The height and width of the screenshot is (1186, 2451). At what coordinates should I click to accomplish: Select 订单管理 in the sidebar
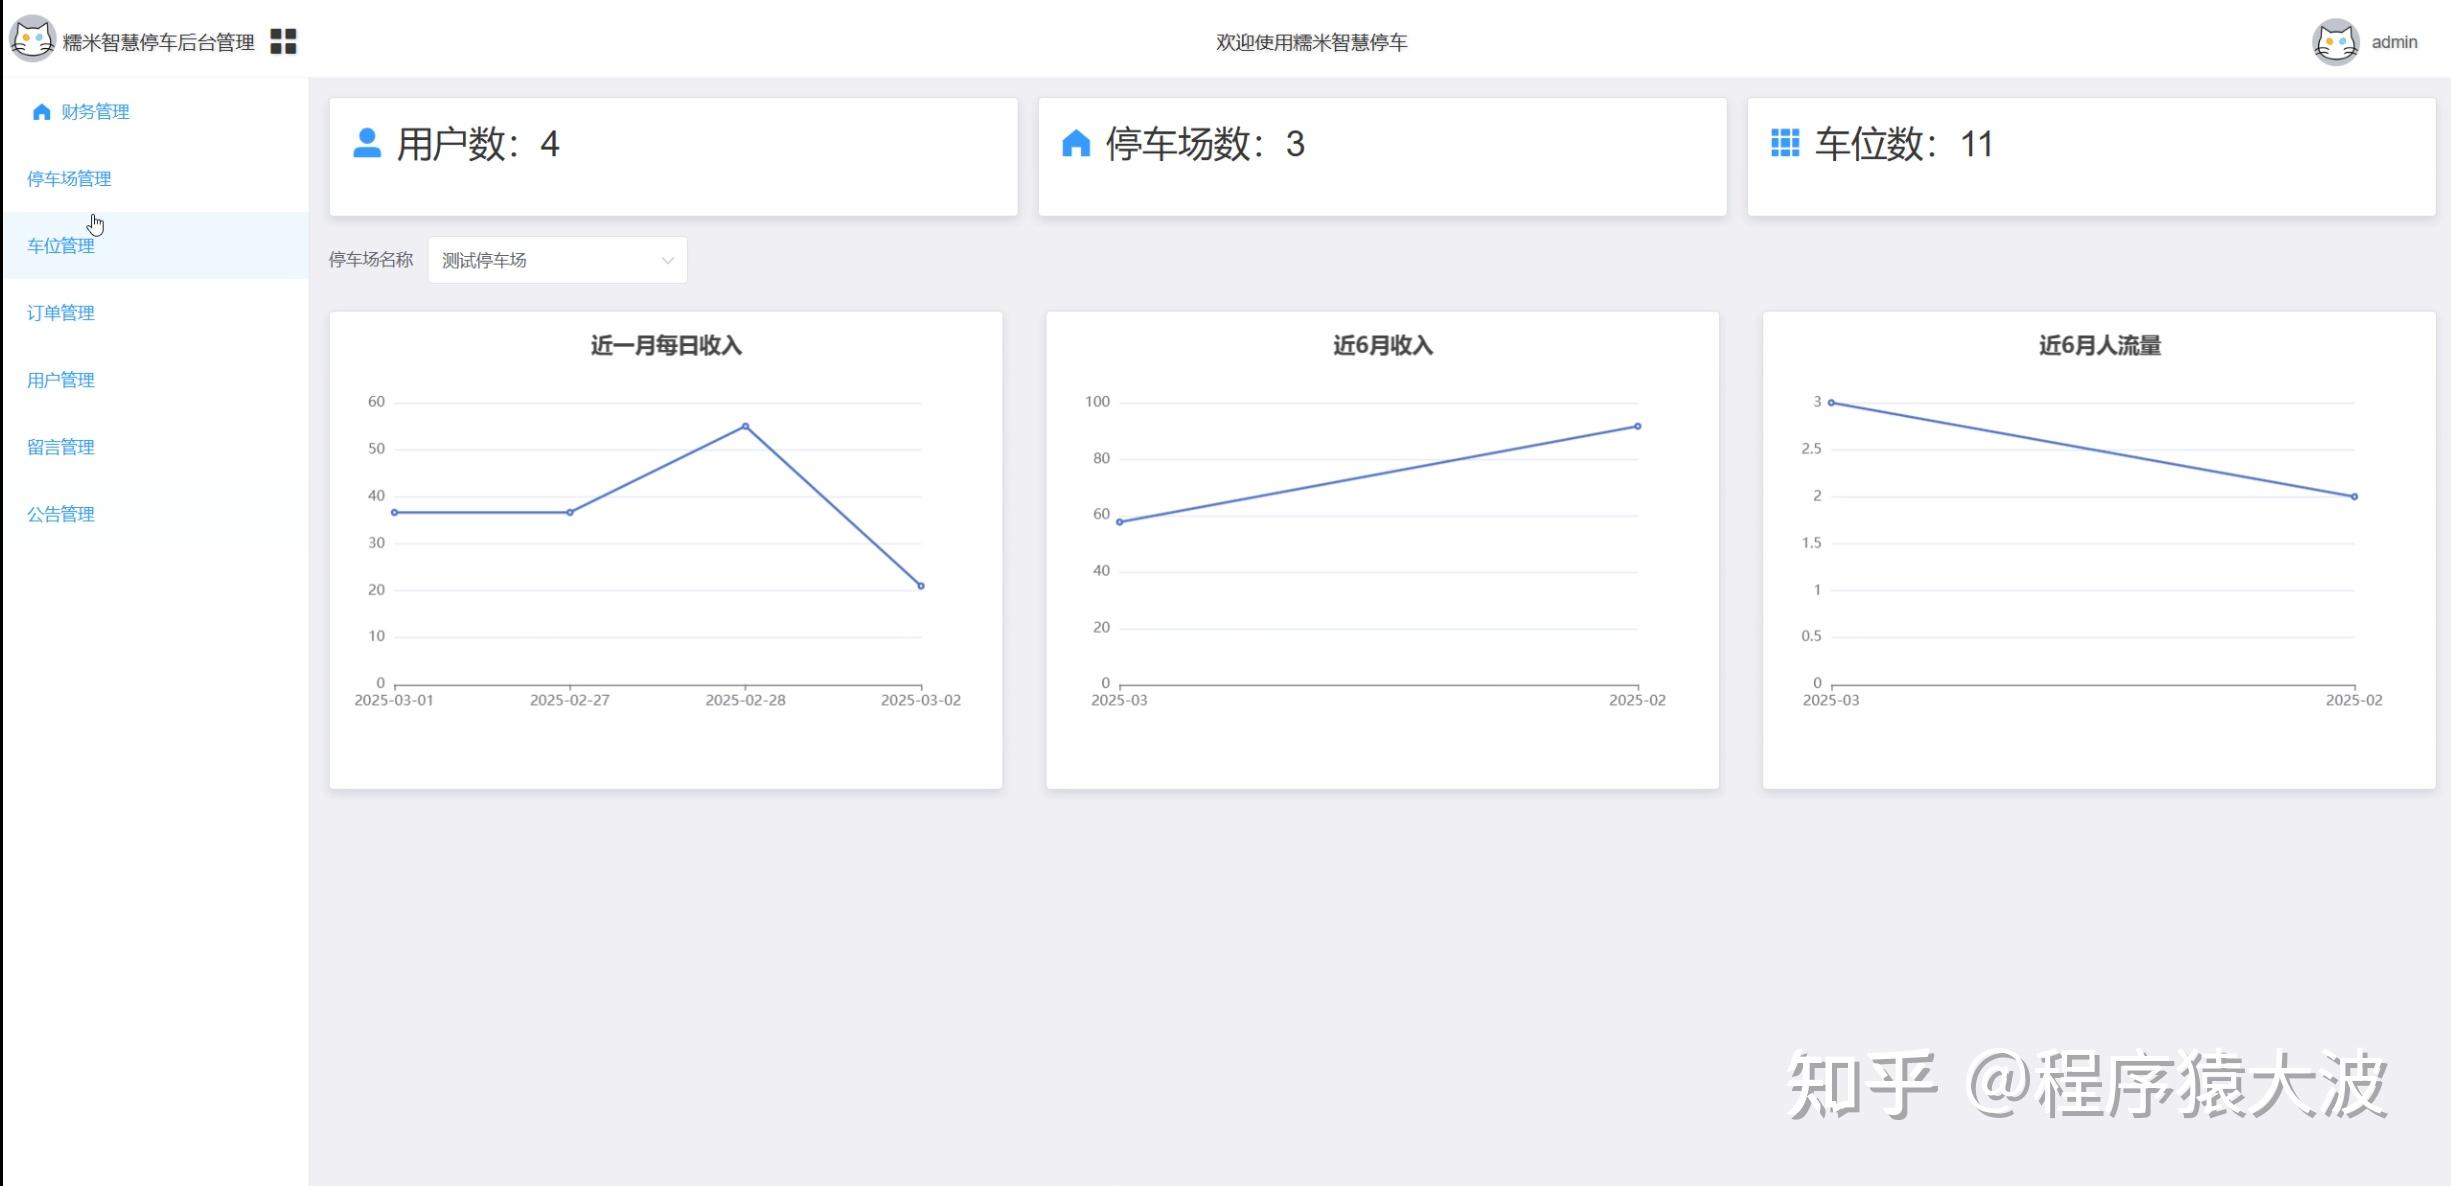[x=60, y=312]
